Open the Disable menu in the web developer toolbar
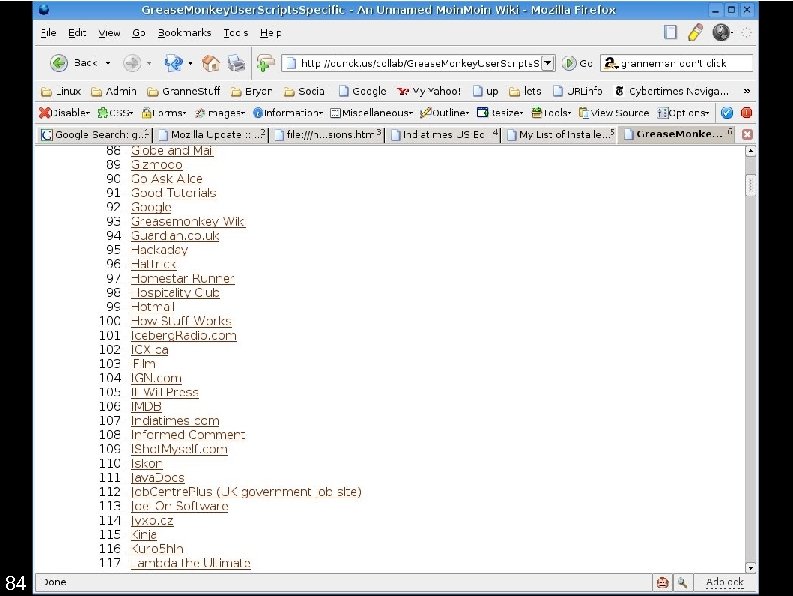Screen dimensions: 793x596 pos(64,113)
